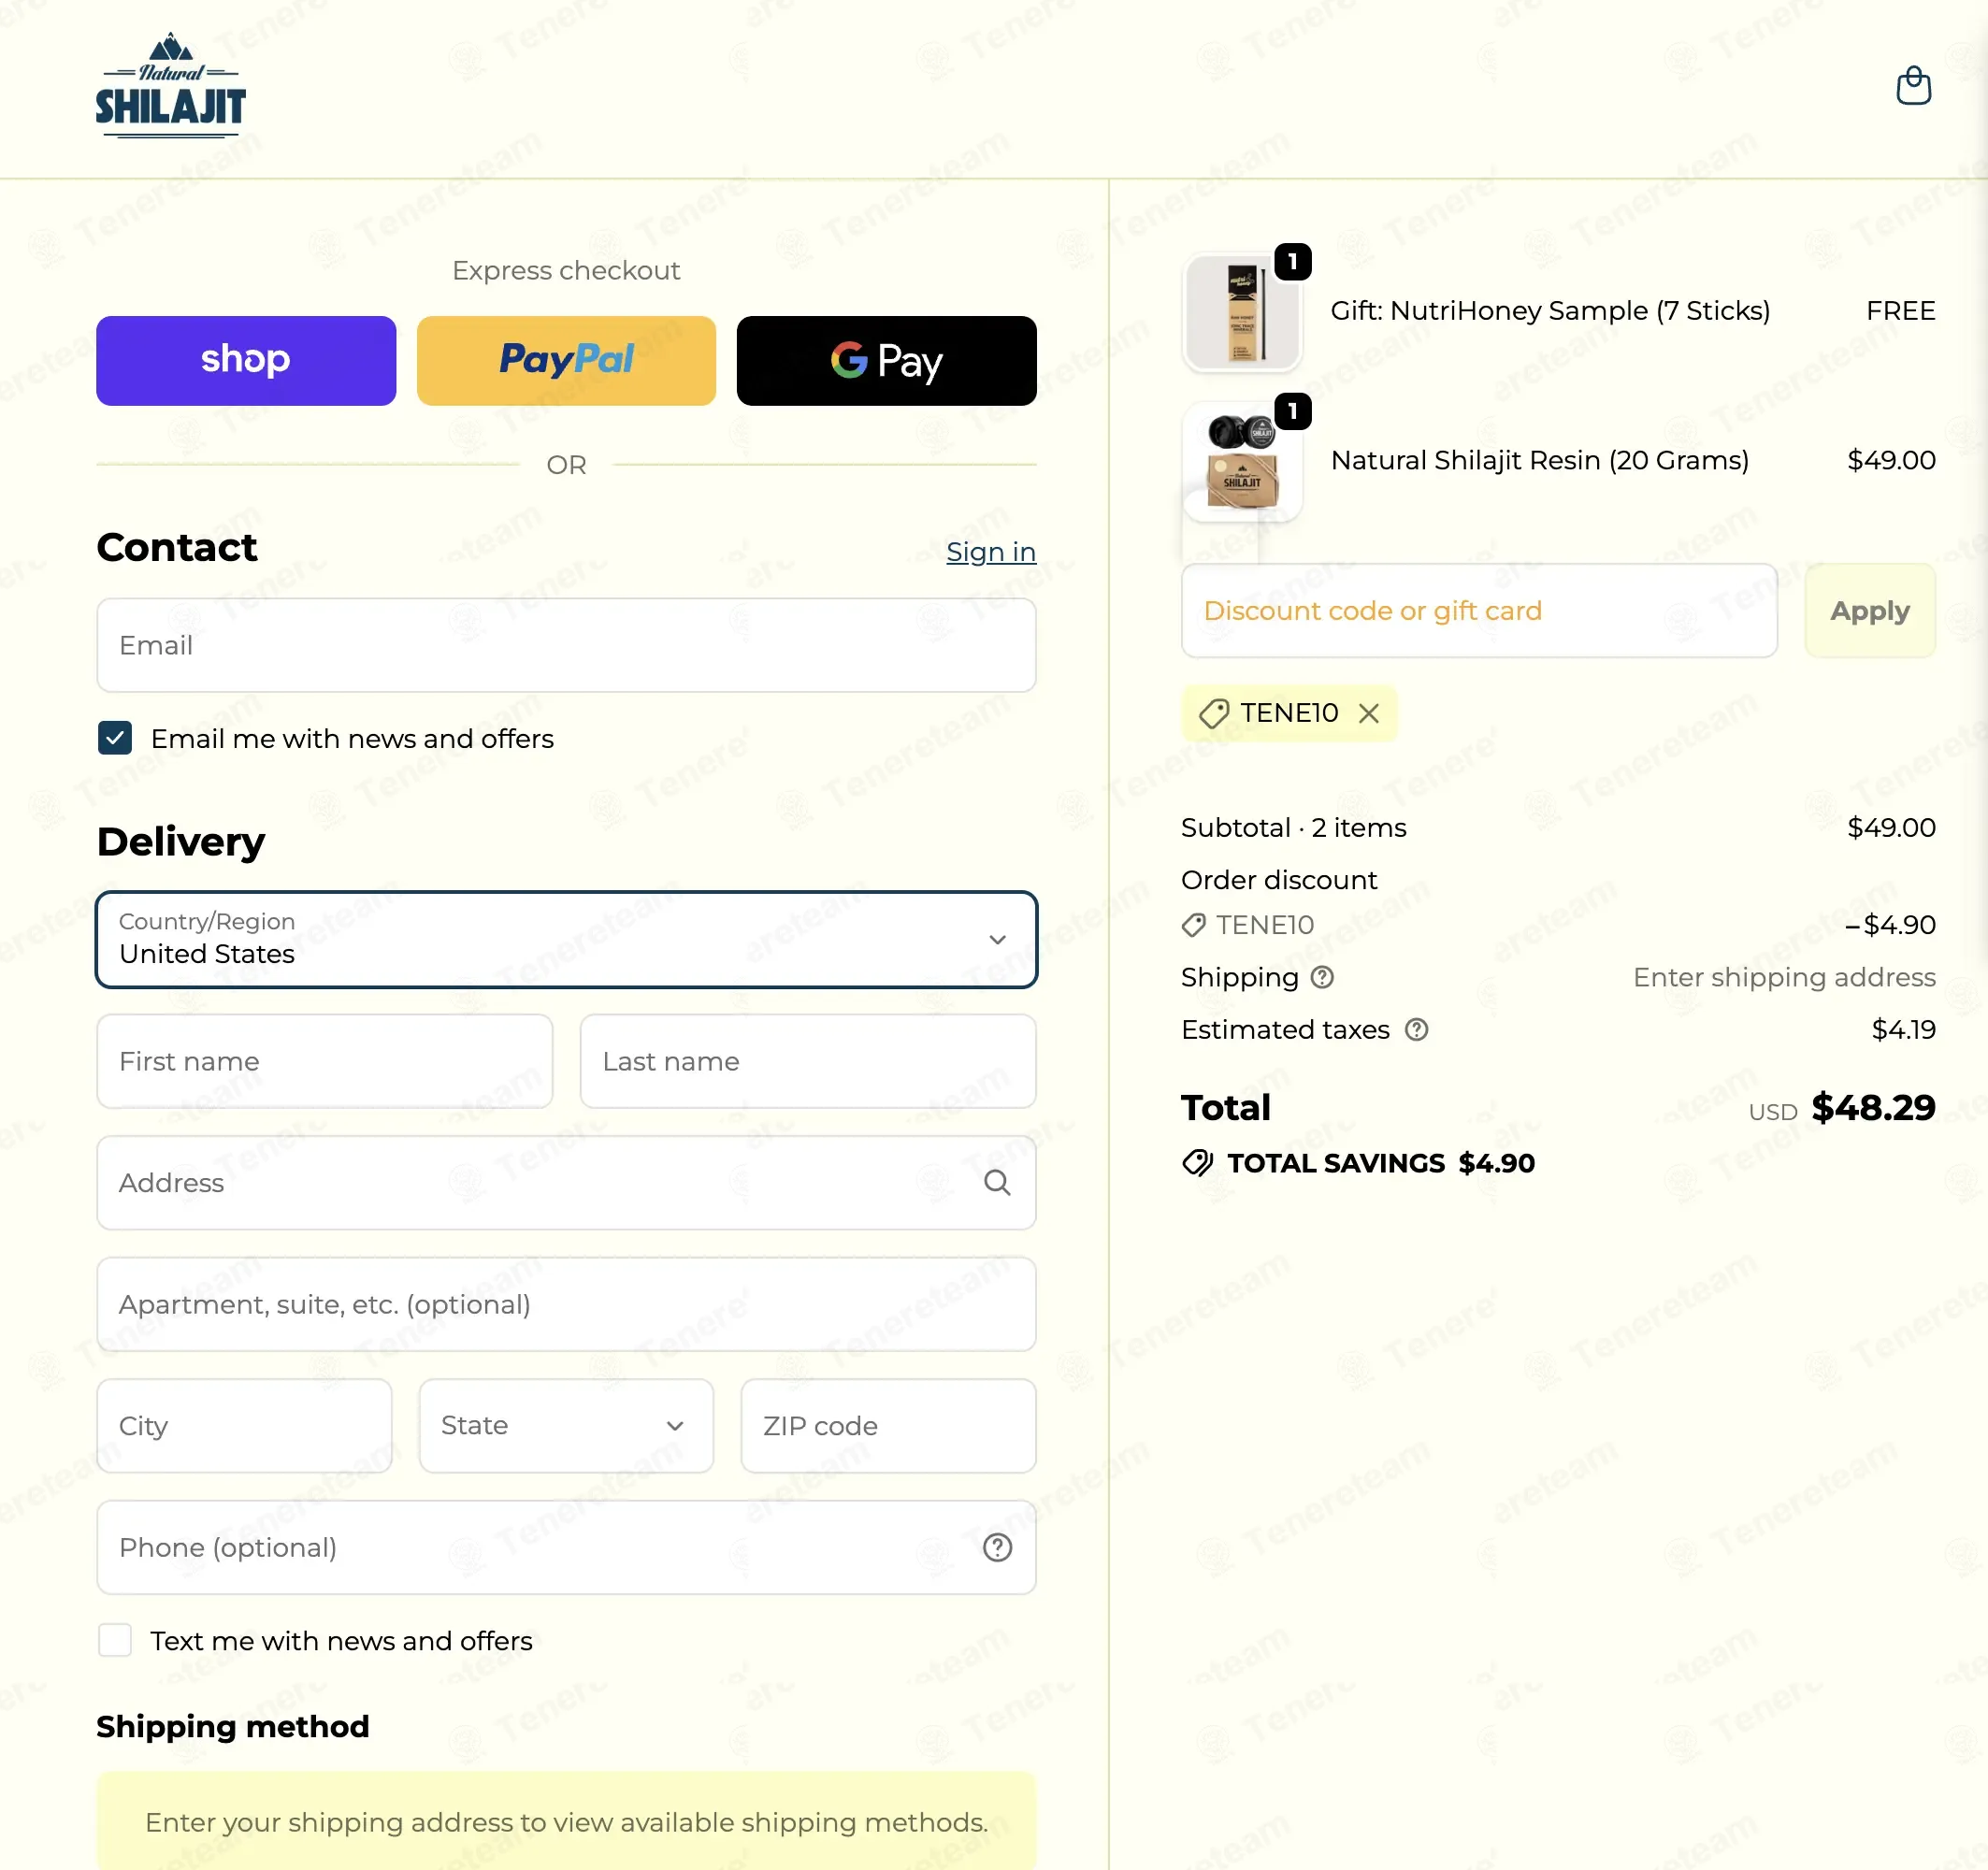Viewport: 1988px width, 1870px height.
Task: Click the "TOTAL SAVINGS $4.90" text
Action: click(x=1380, y=1163)
